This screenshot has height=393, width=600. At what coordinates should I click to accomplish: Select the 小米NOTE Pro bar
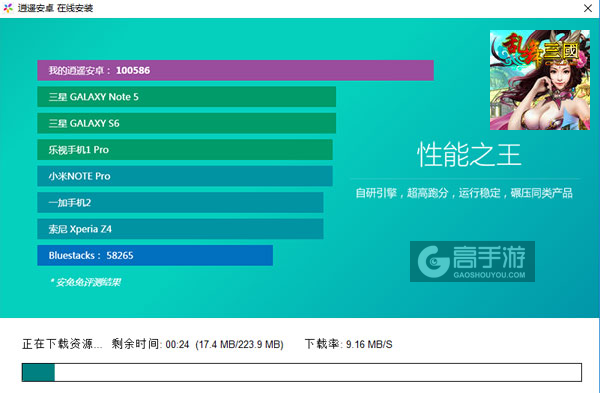click(x=185, y=176)
